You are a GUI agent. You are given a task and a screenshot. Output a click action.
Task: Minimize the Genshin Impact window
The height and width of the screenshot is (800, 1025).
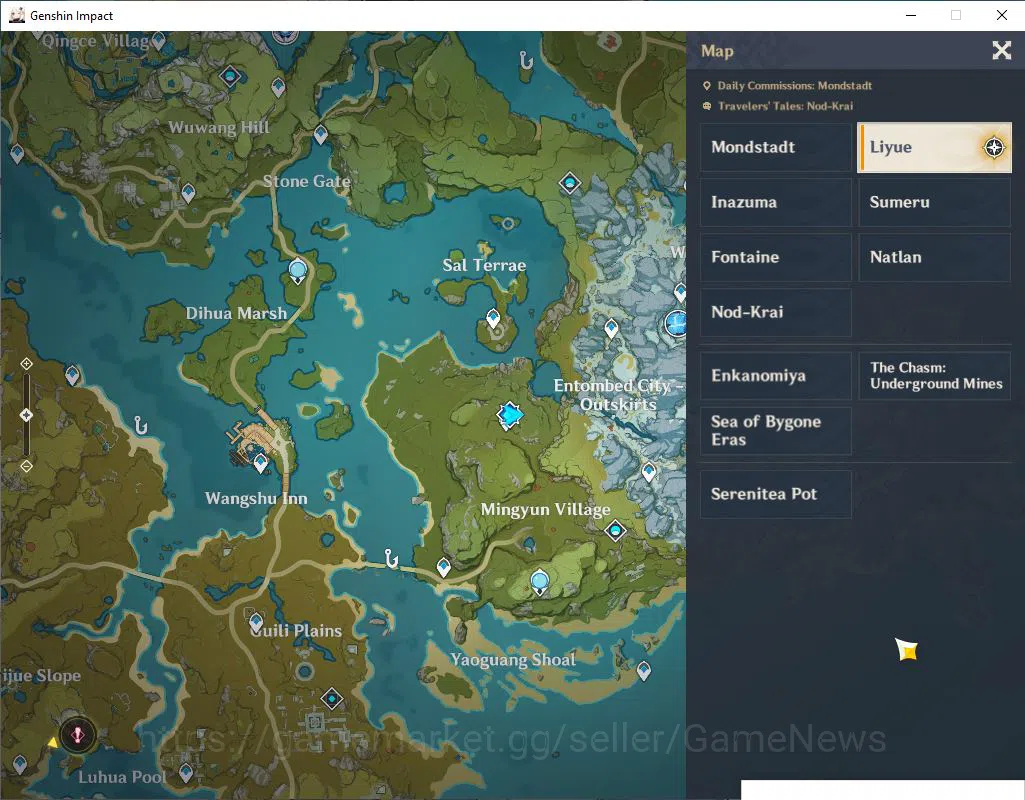point(911,15)
